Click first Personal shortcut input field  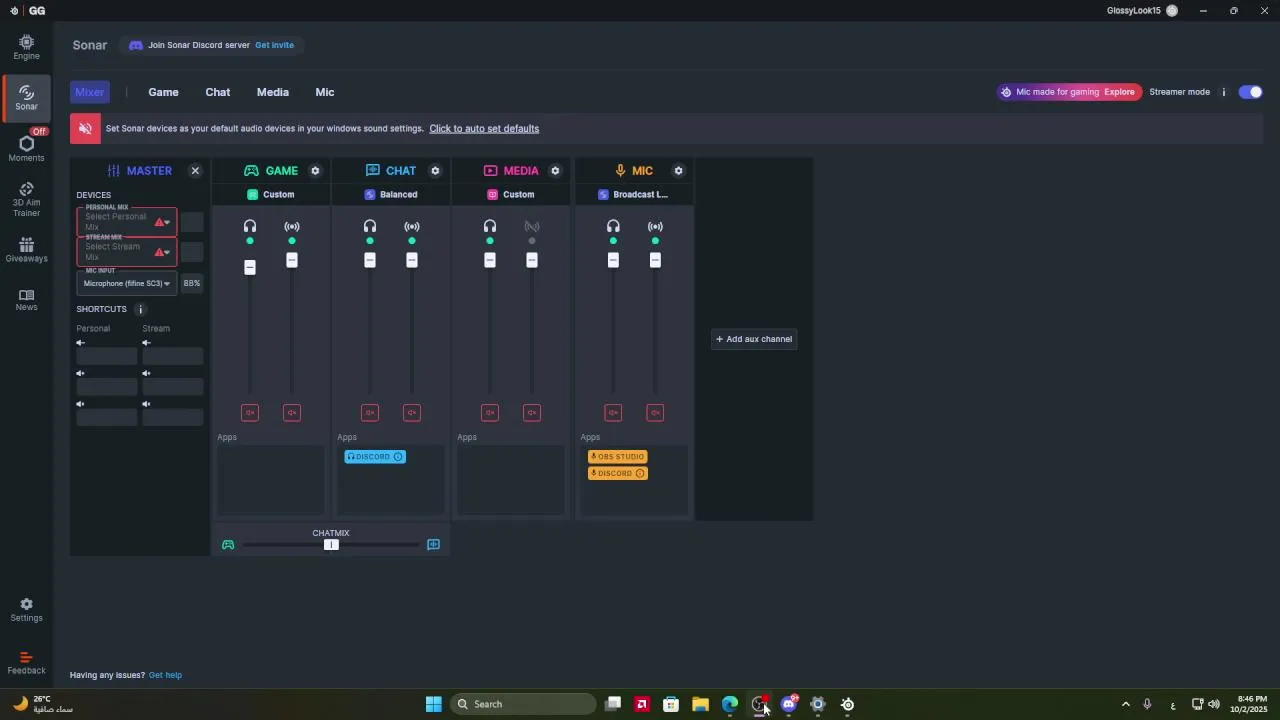107,356
